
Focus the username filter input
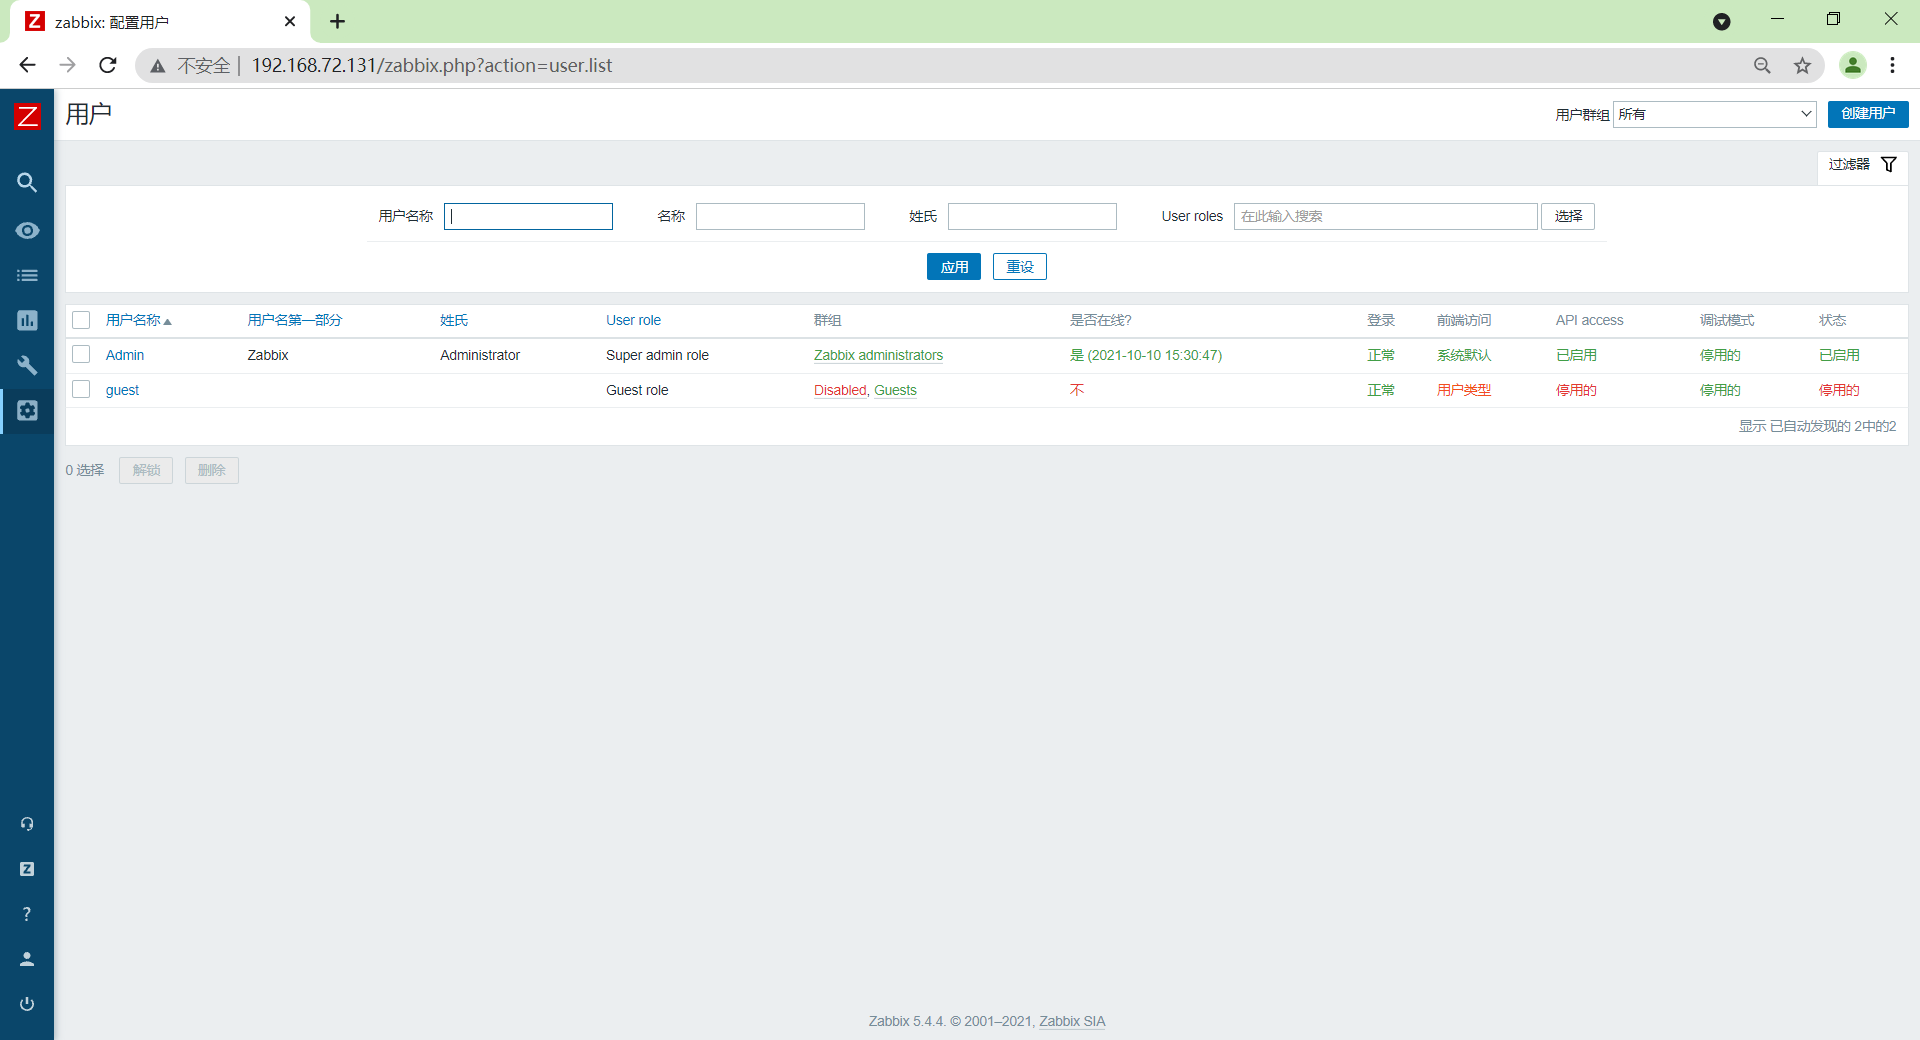click(x=528, y=216)
